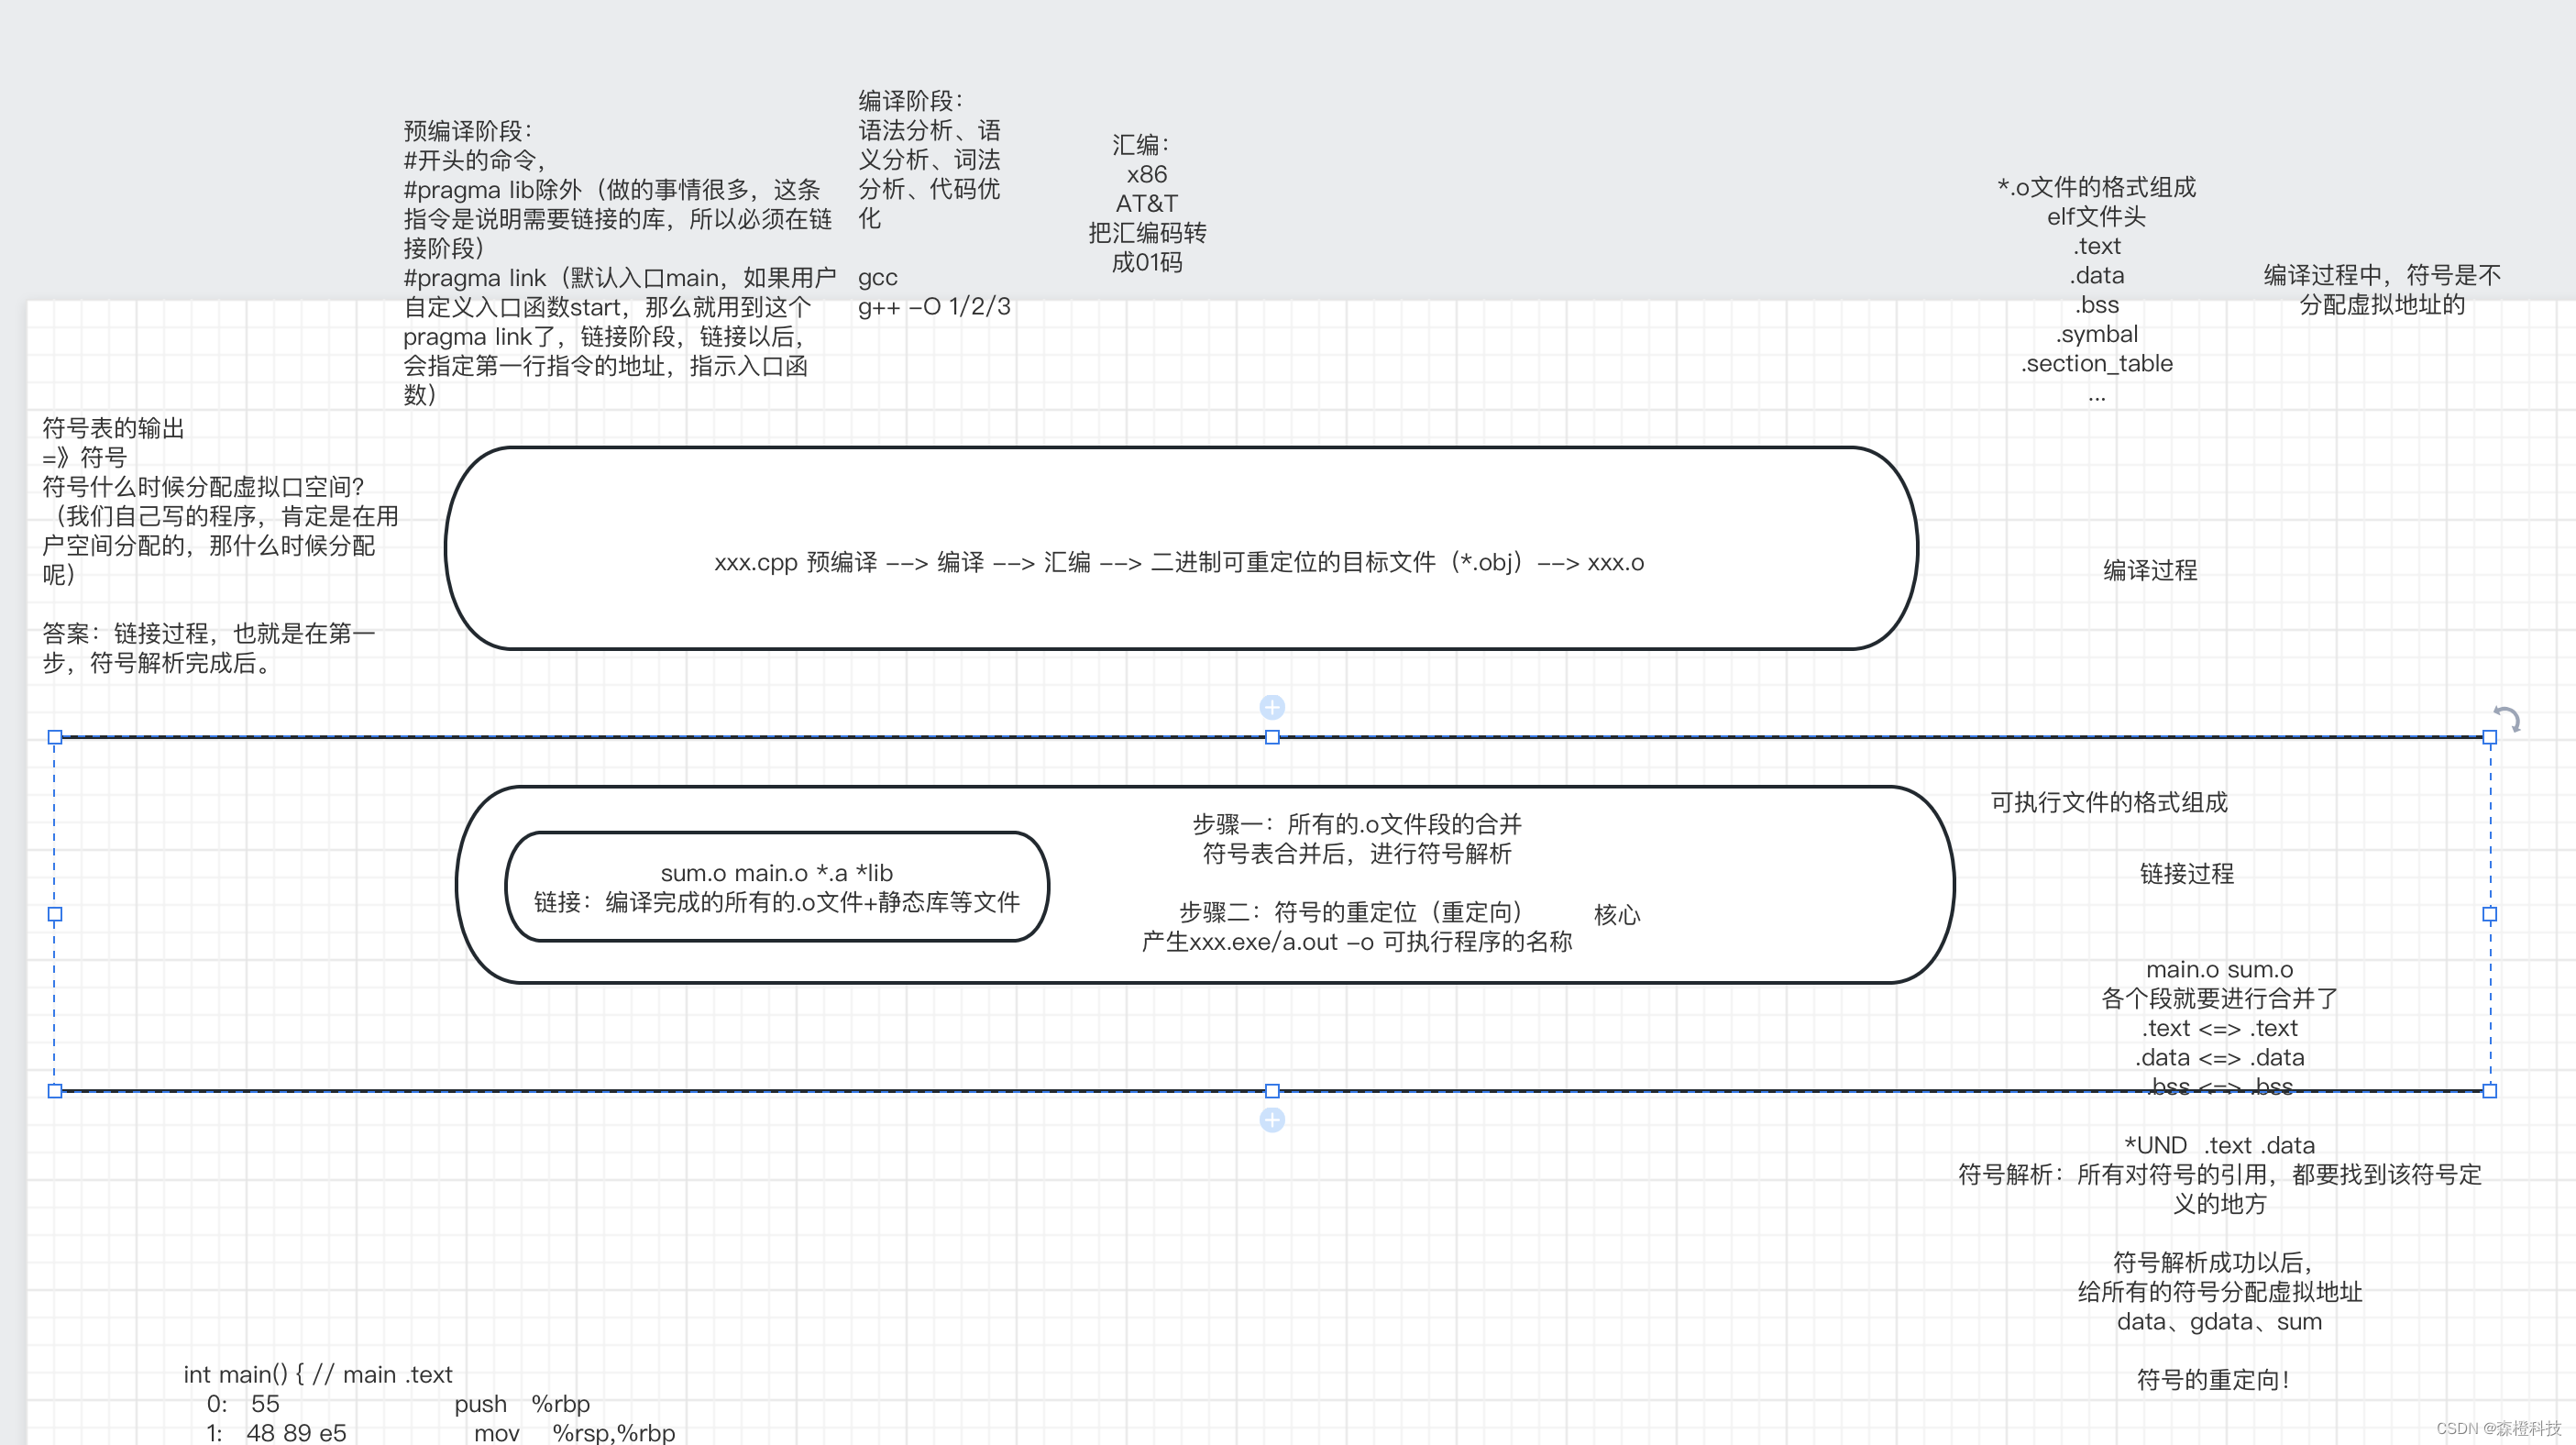Click the 预编译阶段 text block
The image size is (2576, 1445).
tap(616, 262)
